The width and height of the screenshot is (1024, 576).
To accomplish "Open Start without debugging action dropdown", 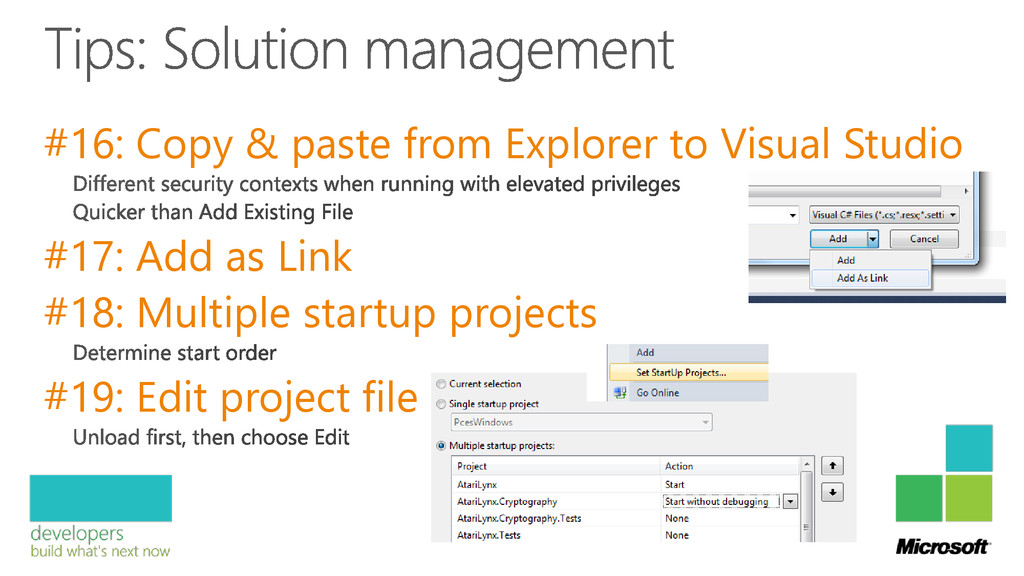I will click(790, 502).
